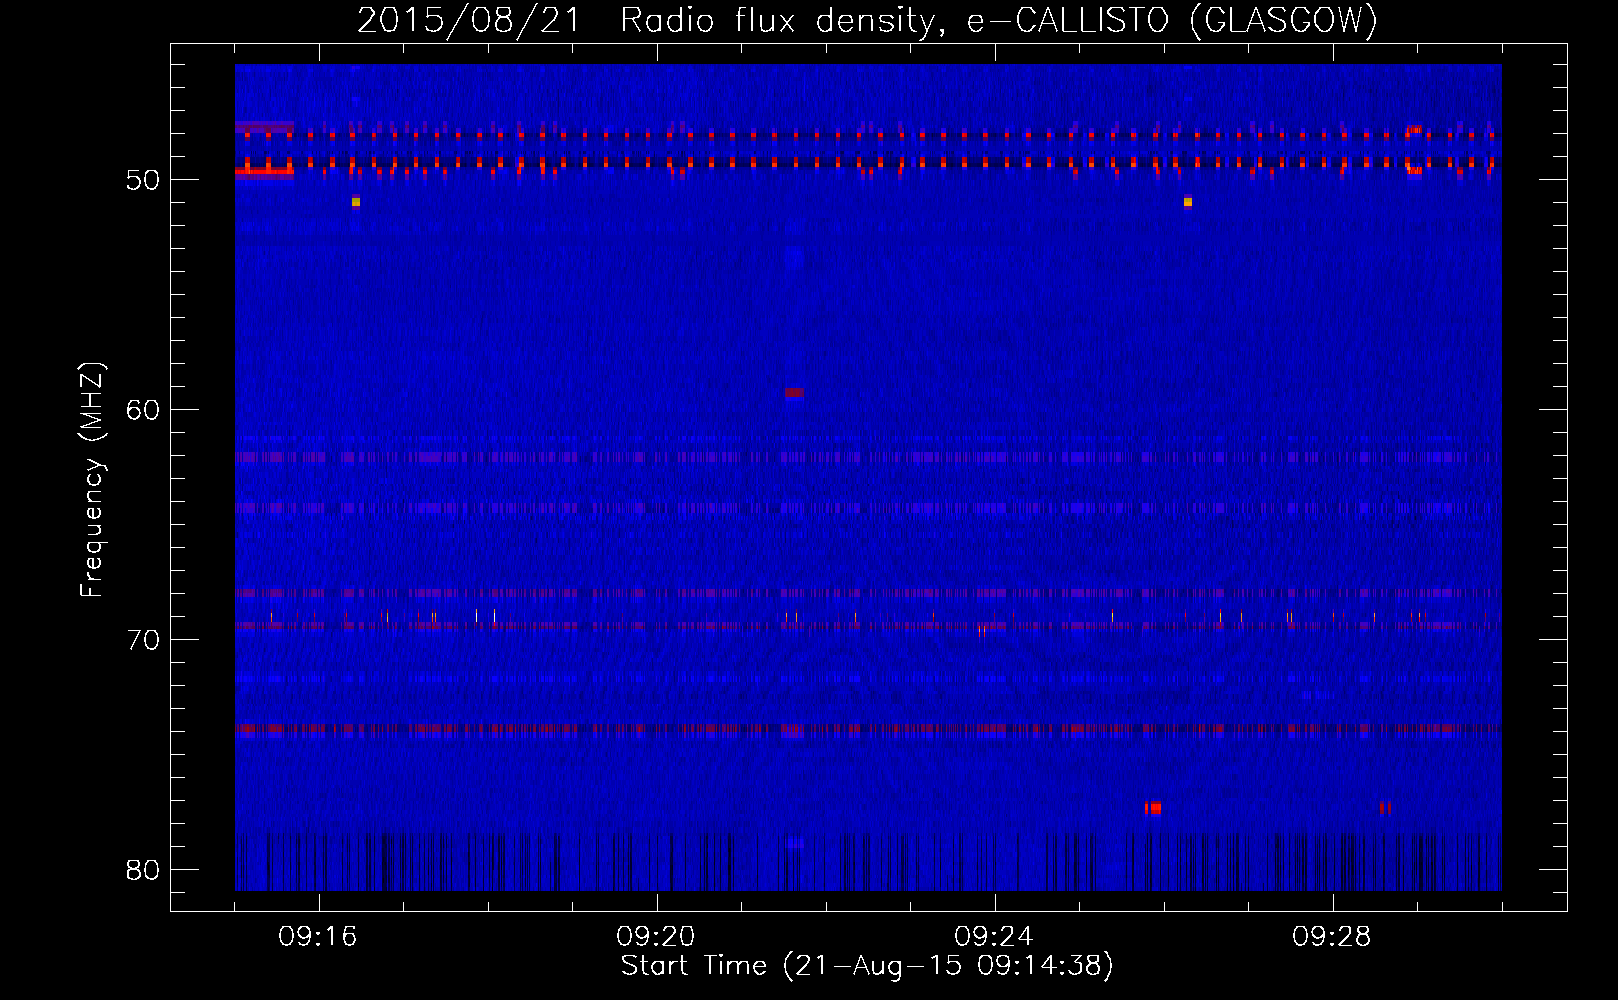Select the 09:24 time tick label
Screen dimensions: 1618x1000
[x=994, y=937]
